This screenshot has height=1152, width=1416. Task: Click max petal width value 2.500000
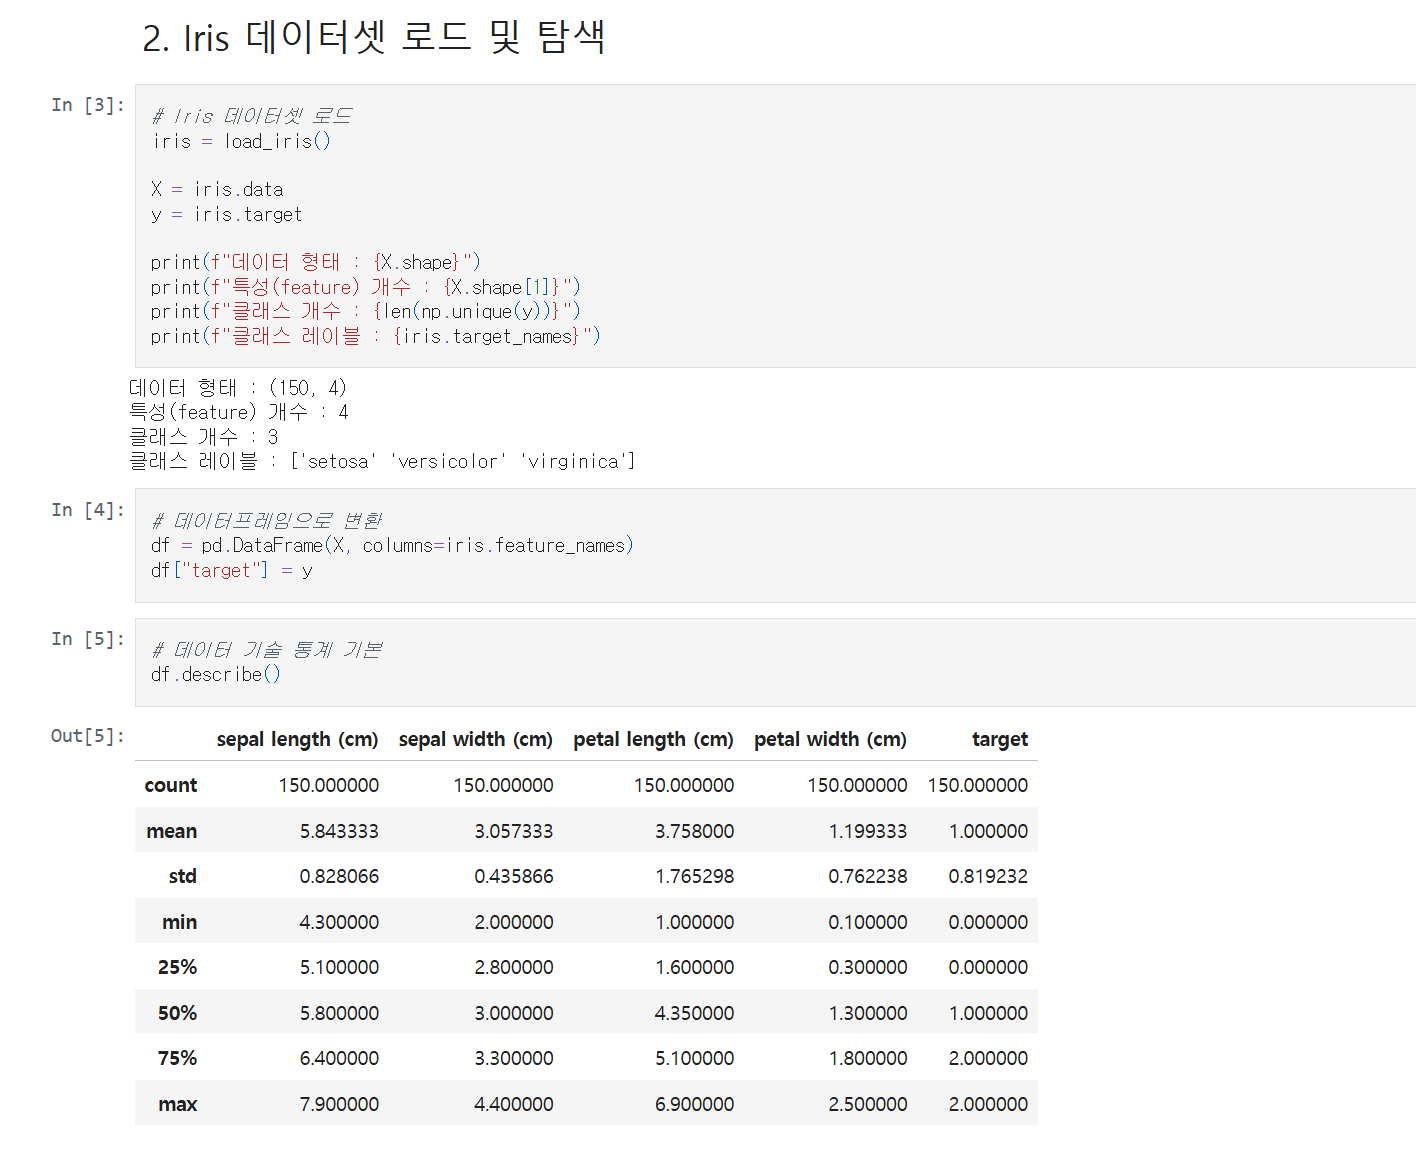[x=868, y=1104]
